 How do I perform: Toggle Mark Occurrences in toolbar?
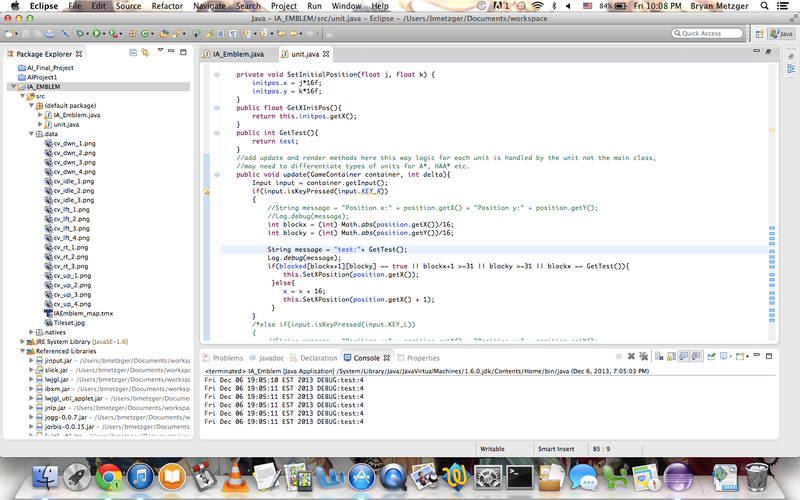208,34
